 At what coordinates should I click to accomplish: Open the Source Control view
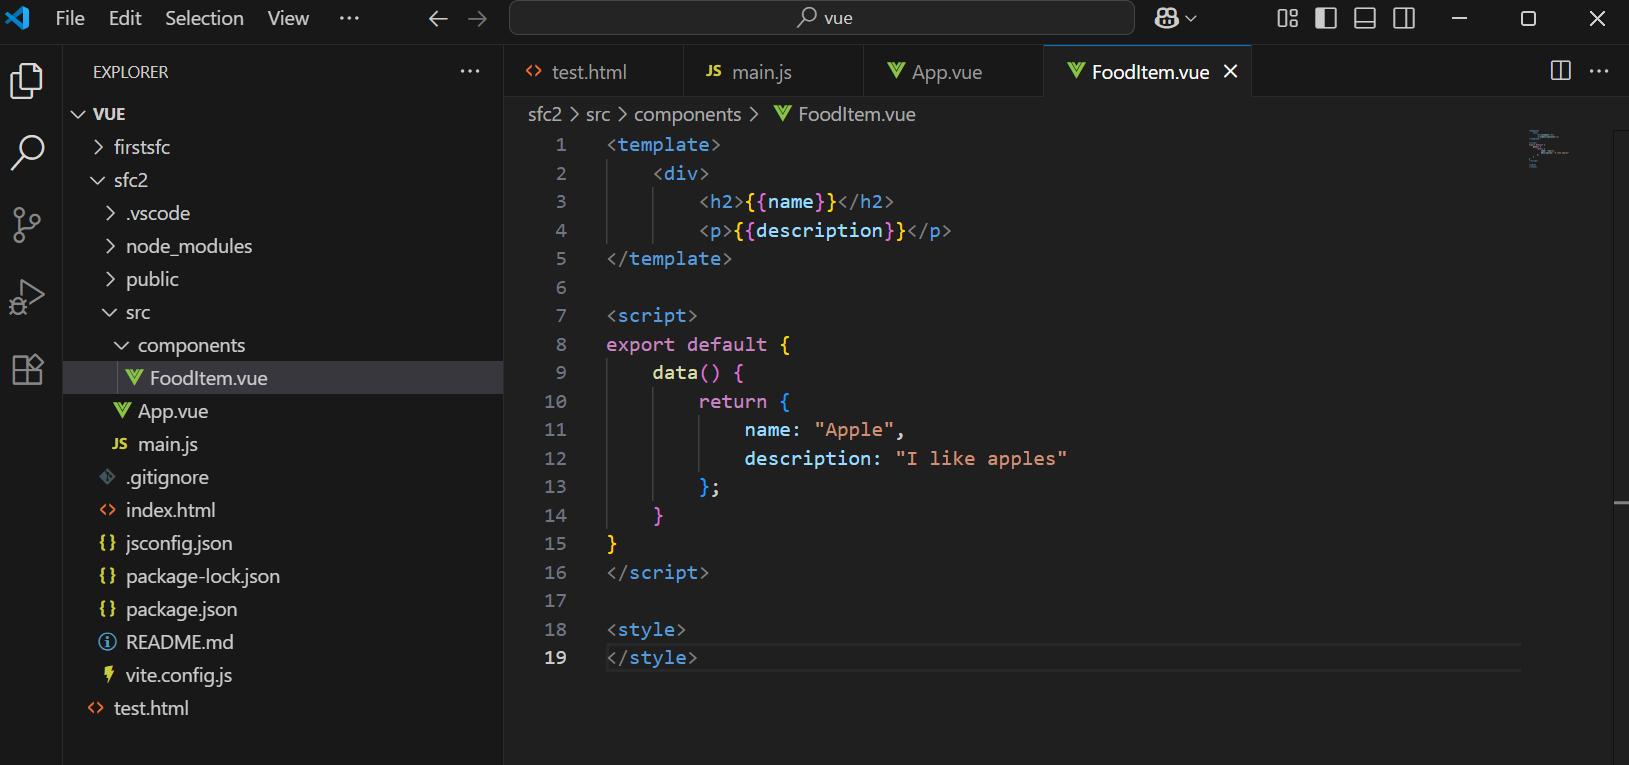point(27,224)
